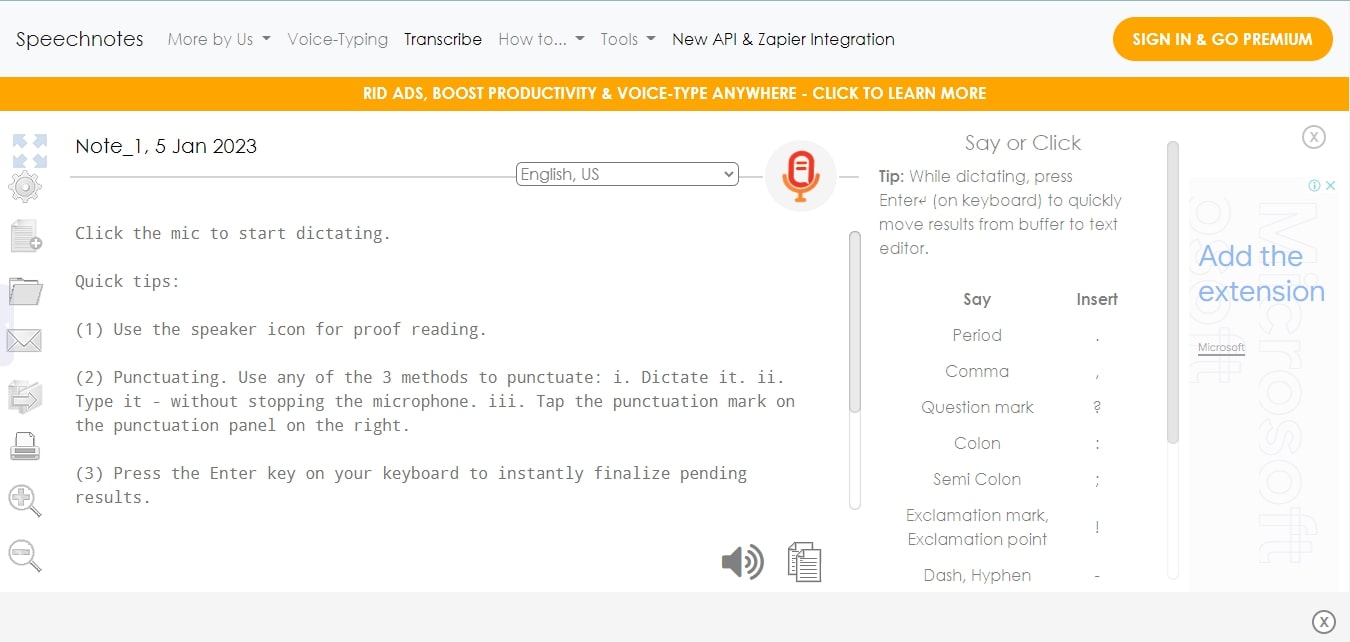Click the note editor vertical scrollbar
The width and height of the screenshot is (1350, 642).
click(x=855, y=321)
